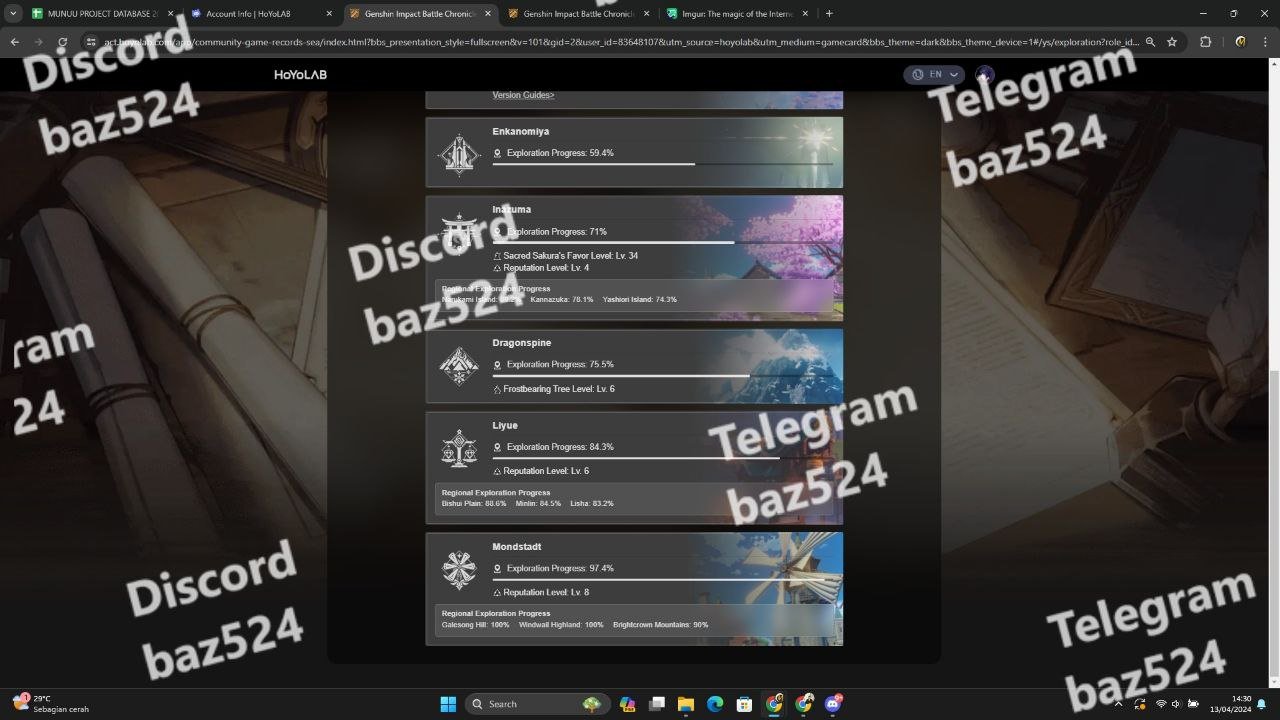The image size is (1280, 720).
Task: Click "Brightcrown Mountains: 90%" text
Action: (661, 625)
